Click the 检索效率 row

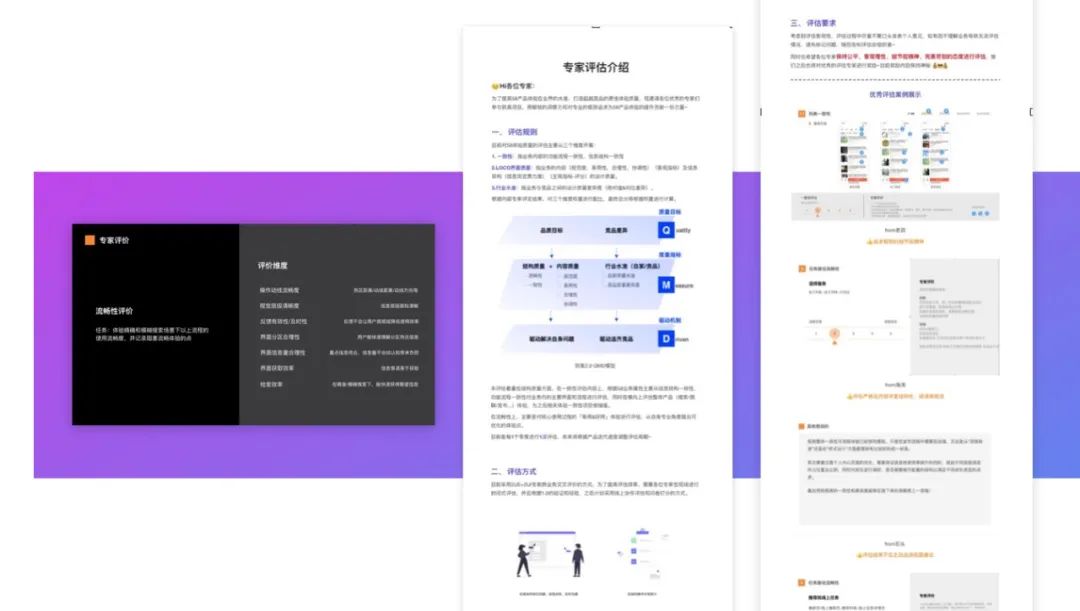tap(338, 384)
